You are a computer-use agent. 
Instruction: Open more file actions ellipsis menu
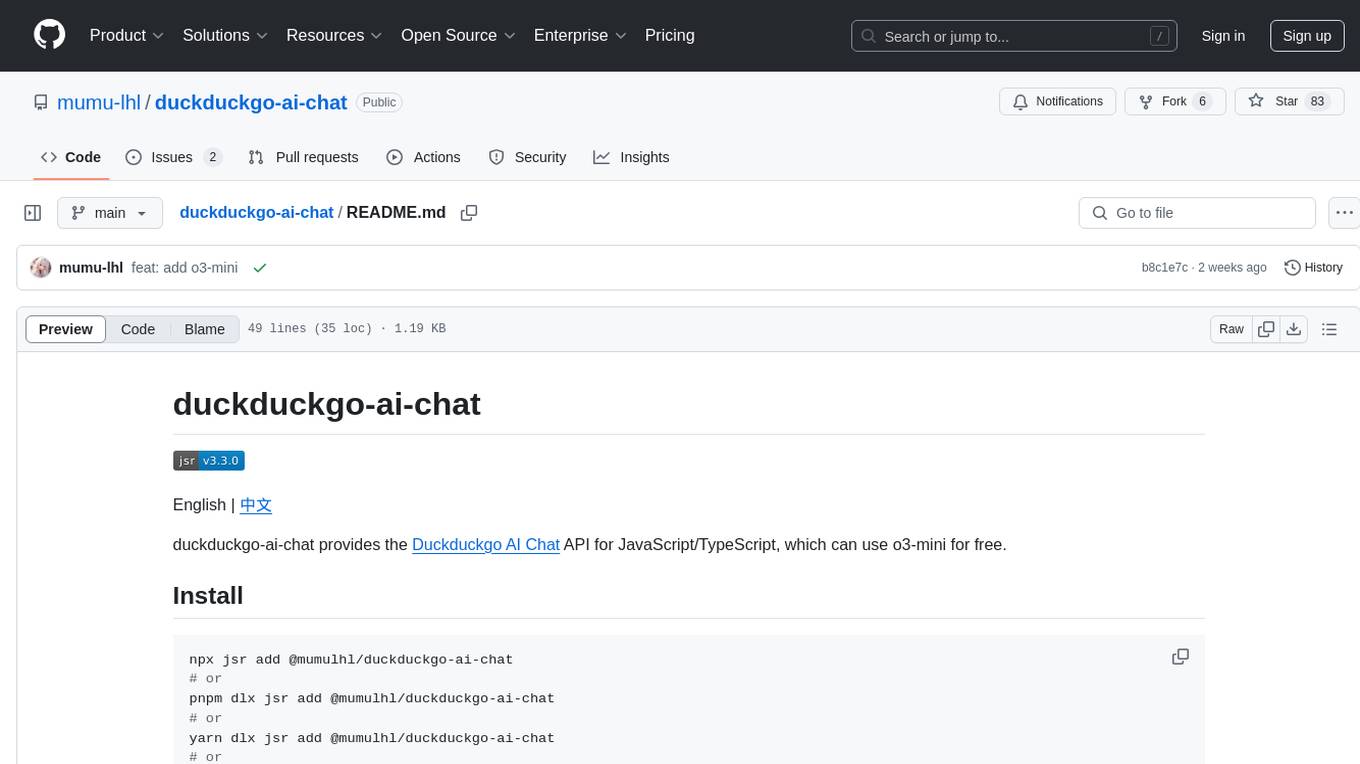tap(1344, 213)
